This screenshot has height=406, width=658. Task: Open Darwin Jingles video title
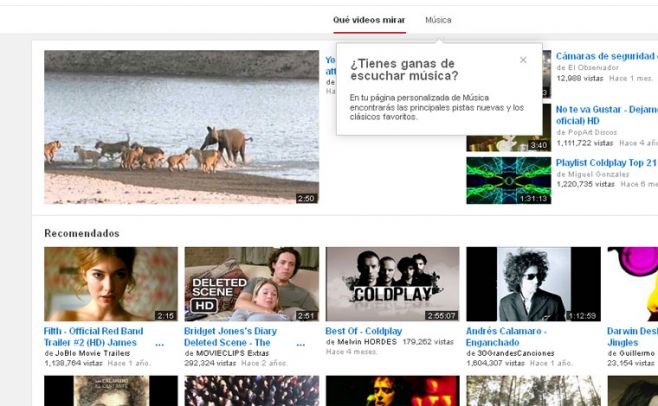[x=632, y=337]
